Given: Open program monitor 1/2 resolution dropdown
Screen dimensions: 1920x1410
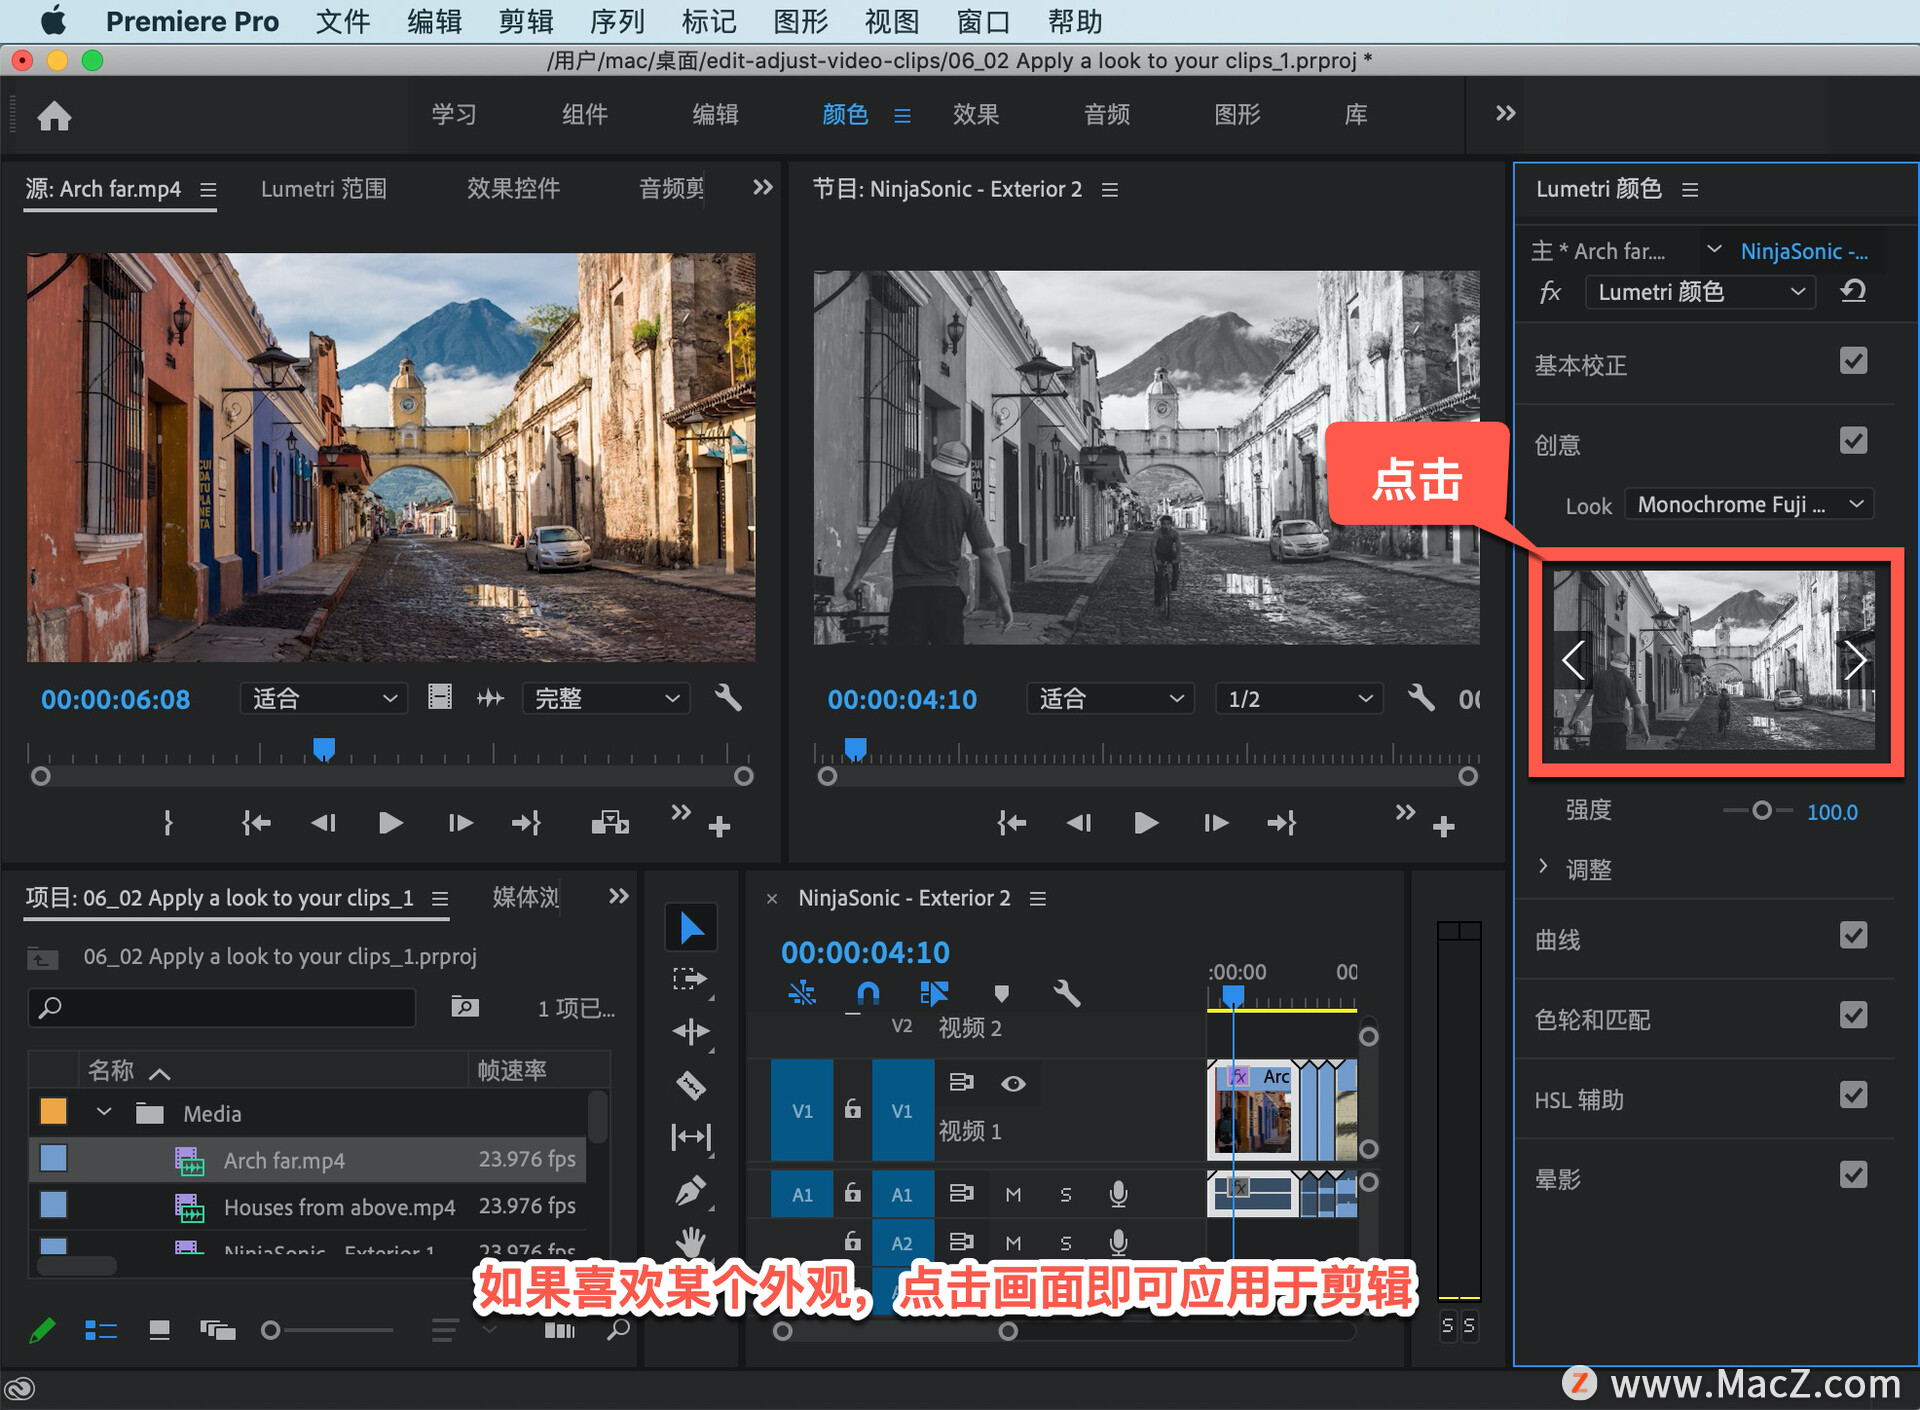Looking at the screenshot, I should (x=1299, y=698).
